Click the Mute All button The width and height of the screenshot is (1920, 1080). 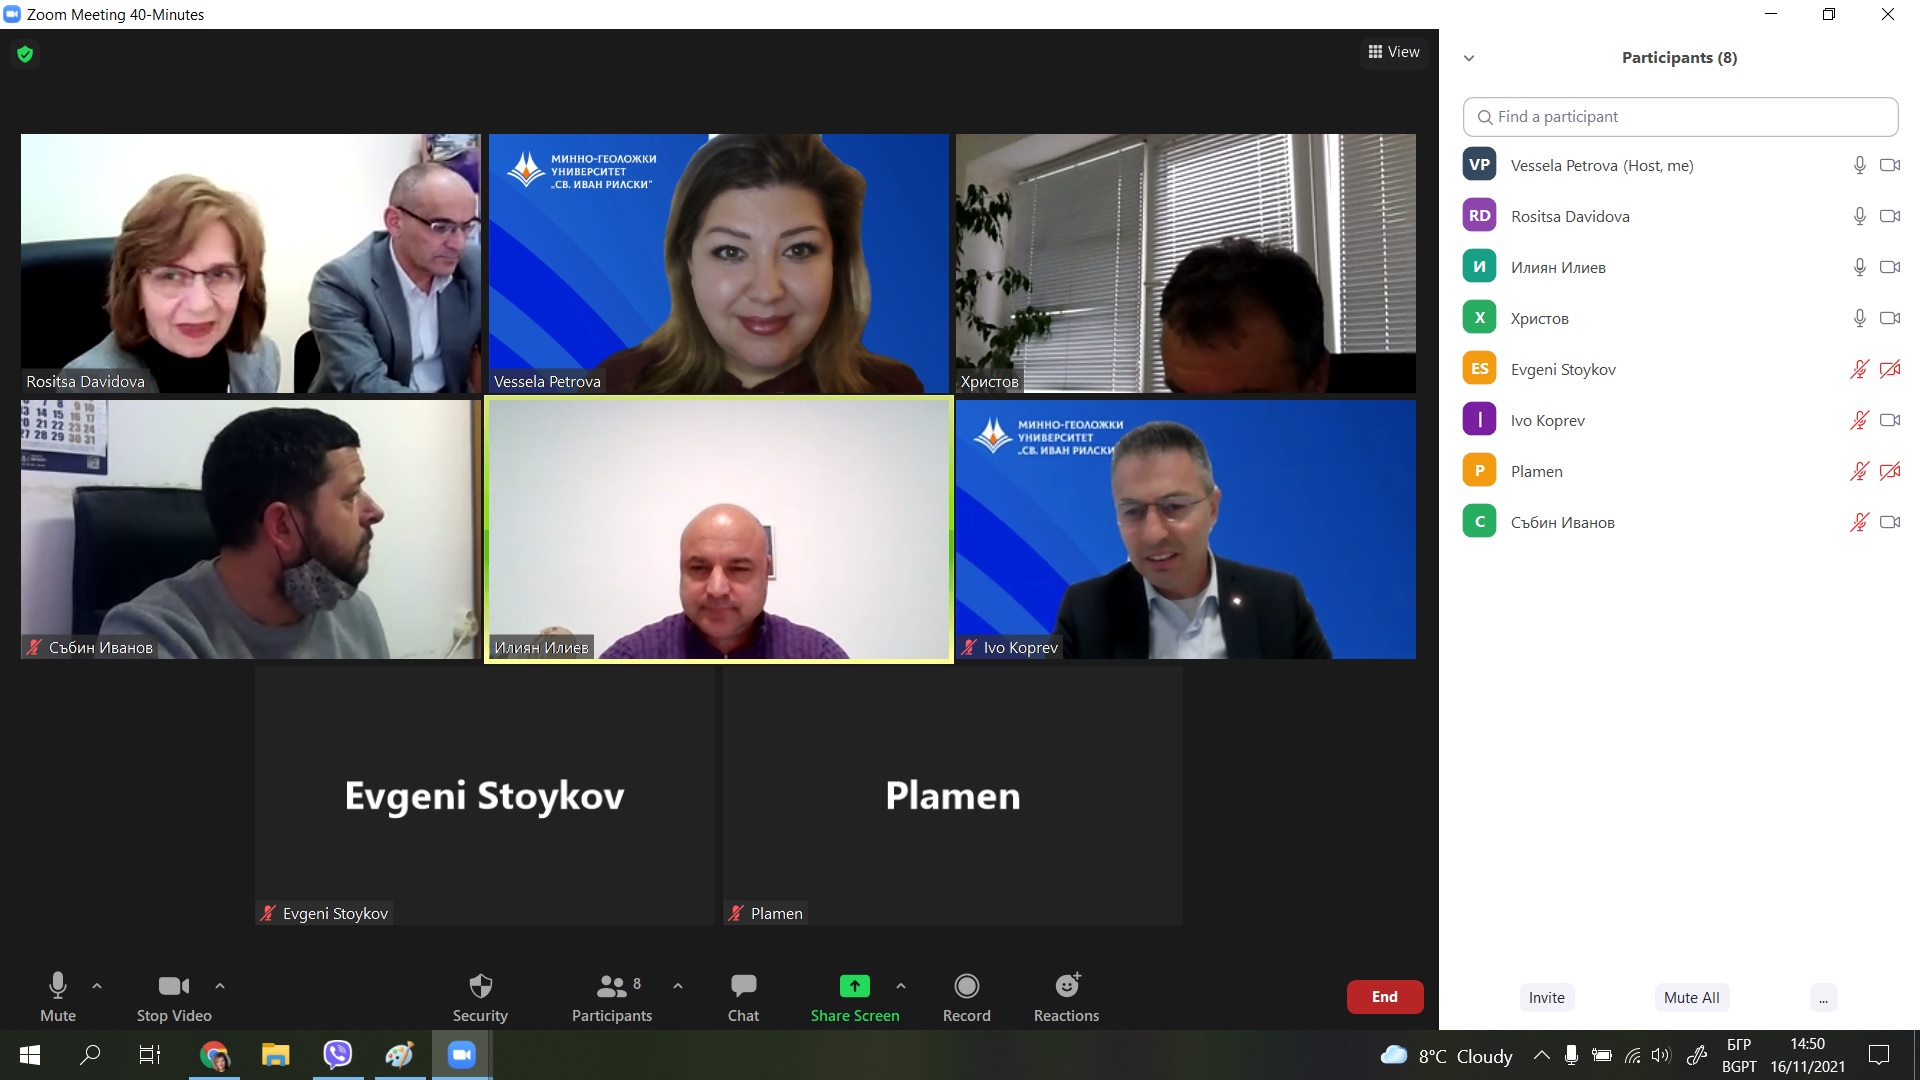click(1691, 998)
